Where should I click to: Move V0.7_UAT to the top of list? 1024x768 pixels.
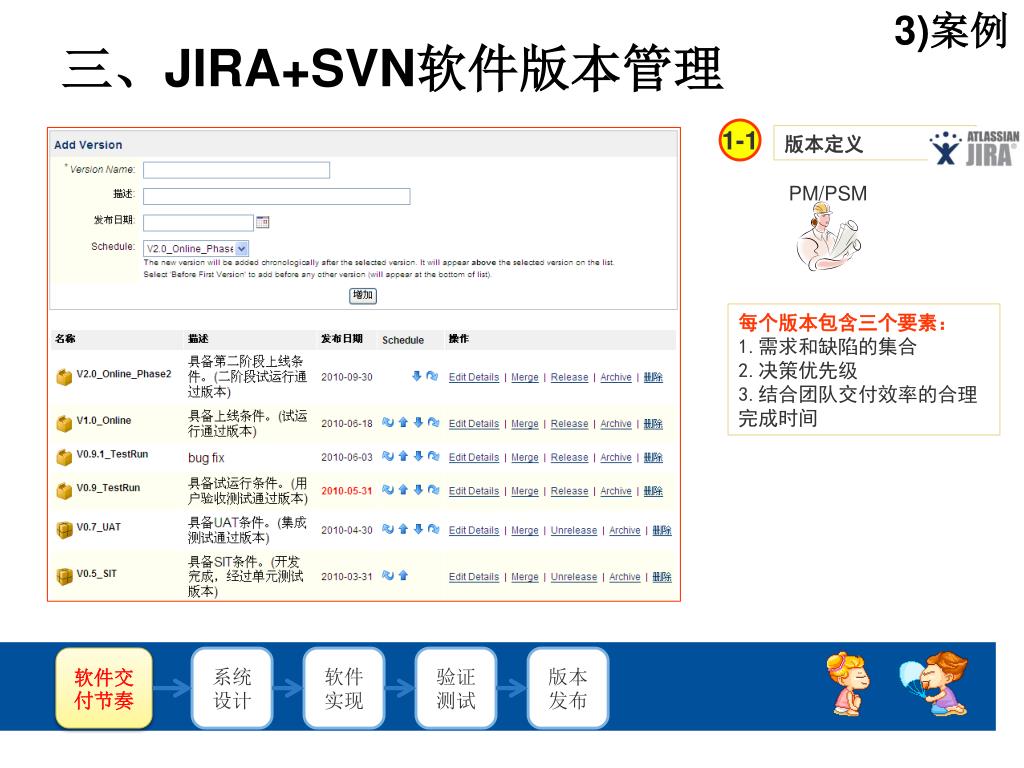(x=388, y=529)
